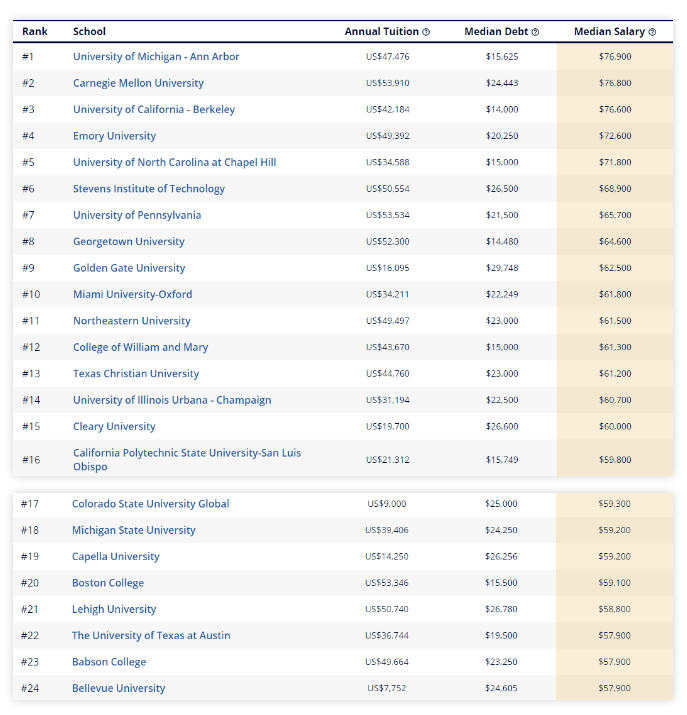687x715 pixels.
Task: Click median debt value $26,600
Action: [x=502, y=427]
